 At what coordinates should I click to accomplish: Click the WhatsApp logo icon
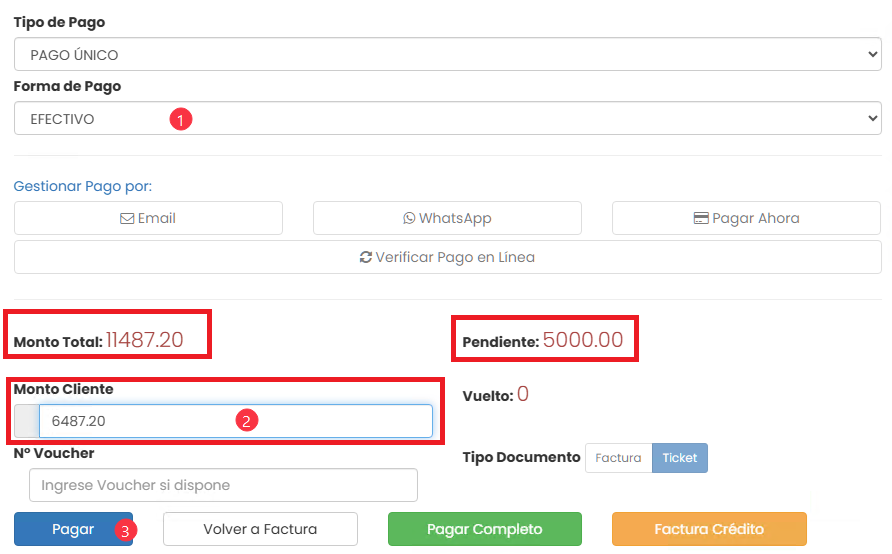pos(408,218)
